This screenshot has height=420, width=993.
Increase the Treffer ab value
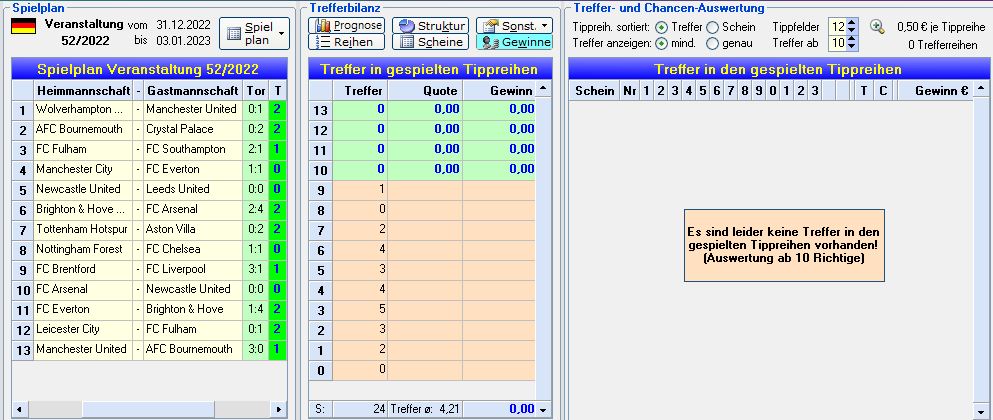[x=852, y=39]
